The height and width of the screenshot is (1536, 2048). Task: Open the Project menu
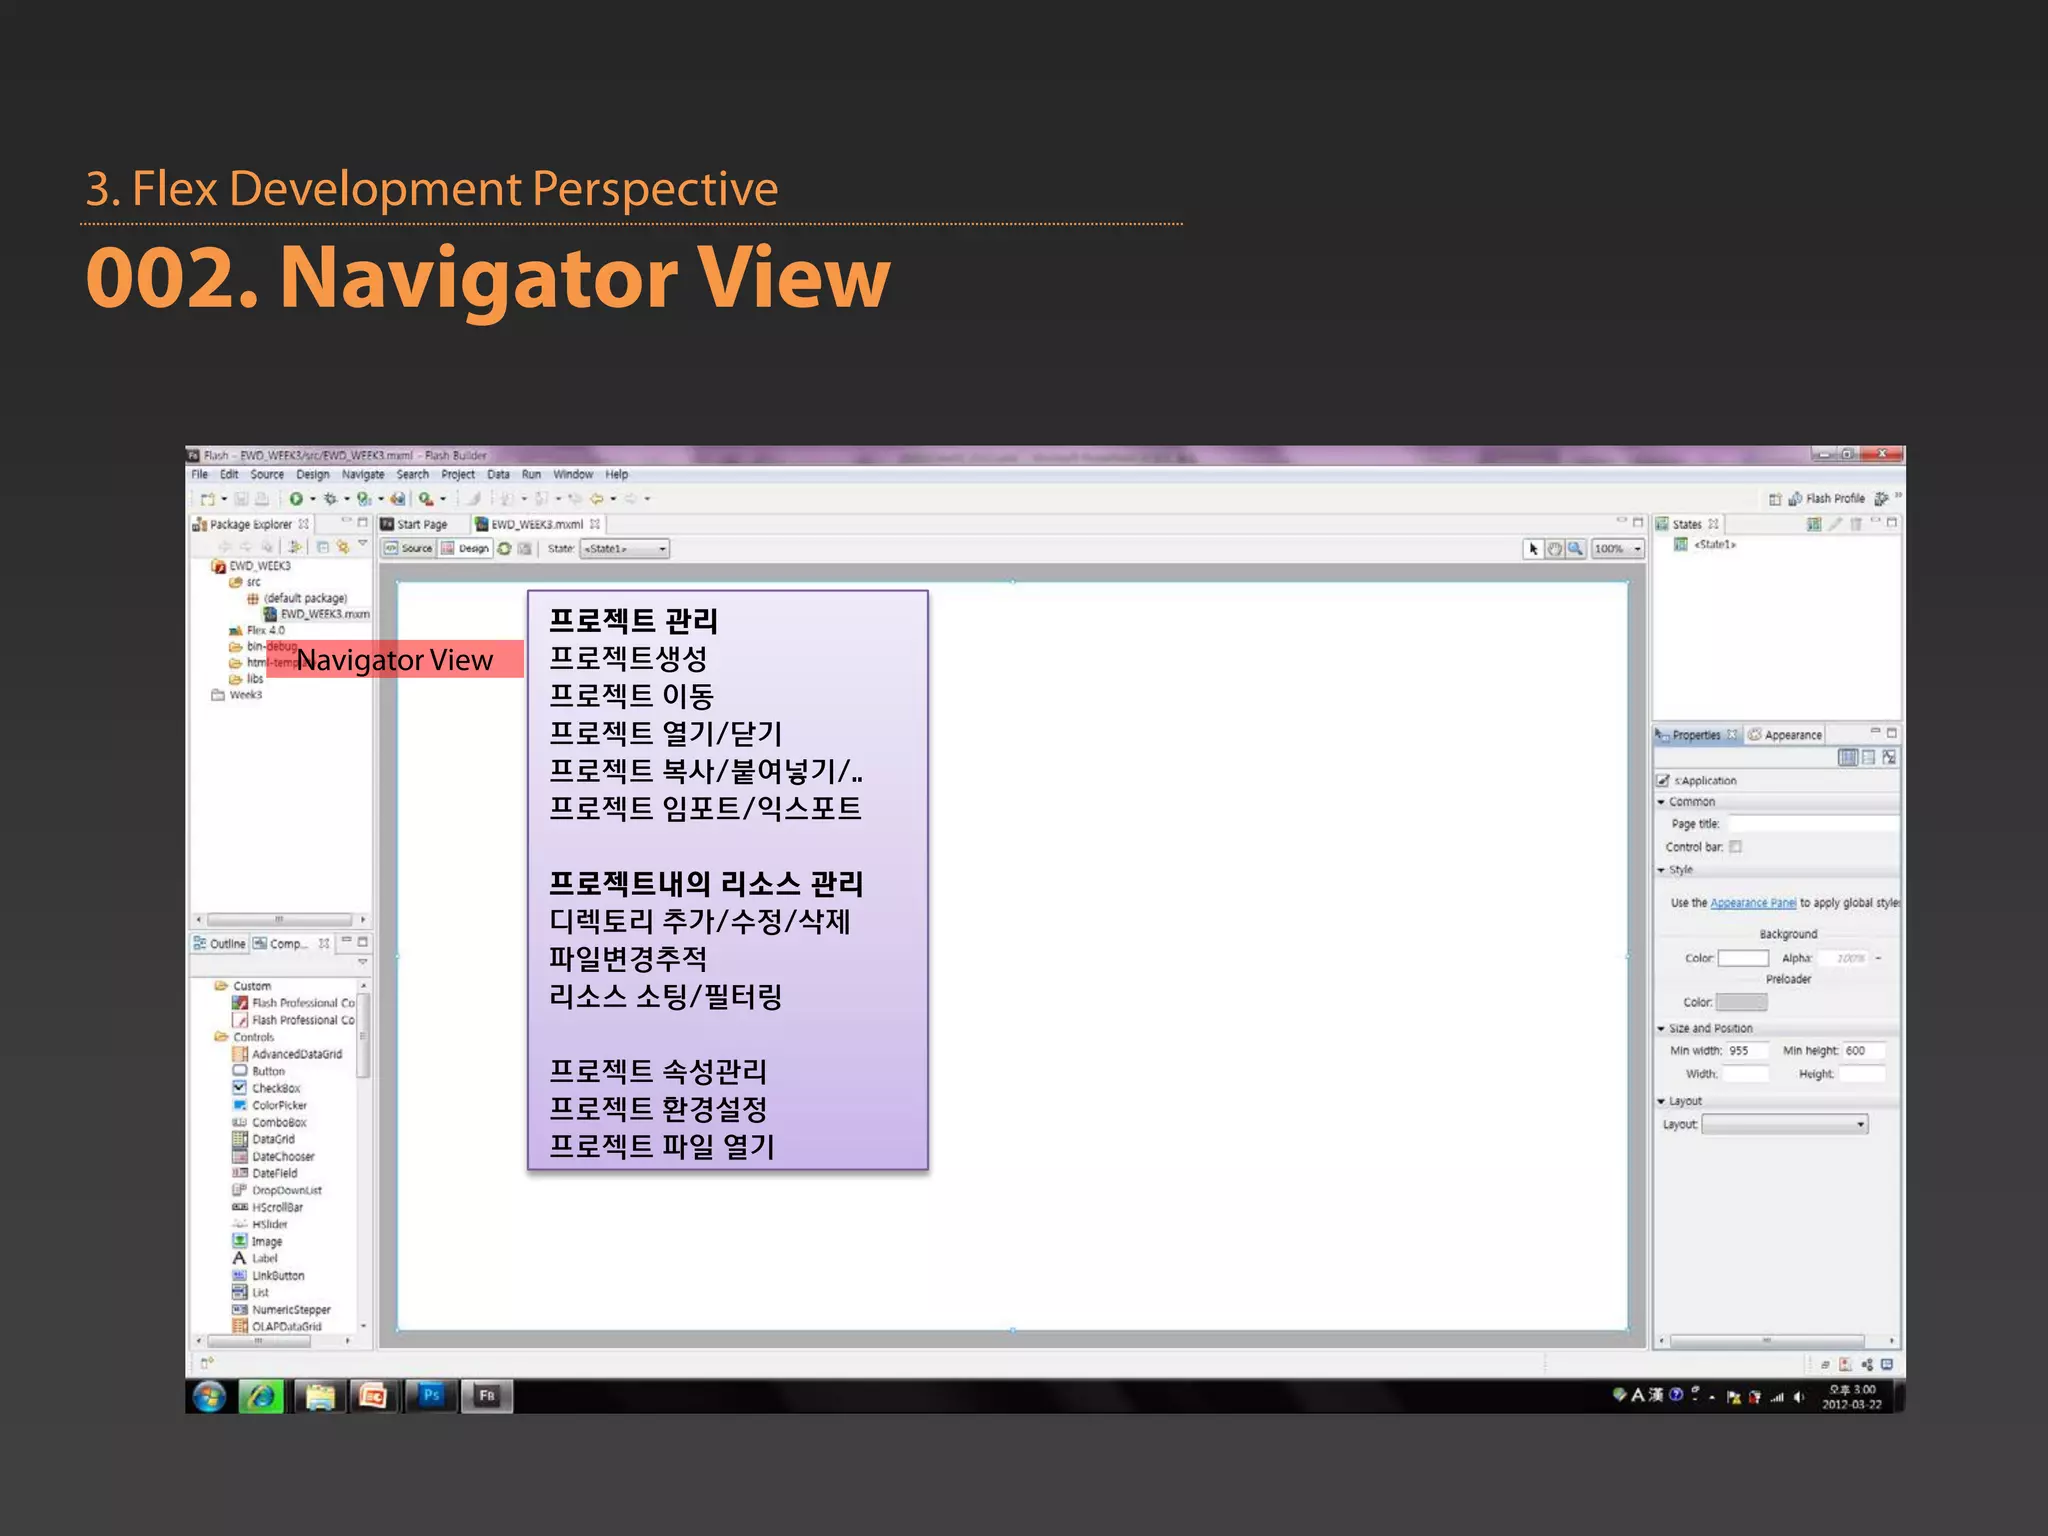(458, 475)
